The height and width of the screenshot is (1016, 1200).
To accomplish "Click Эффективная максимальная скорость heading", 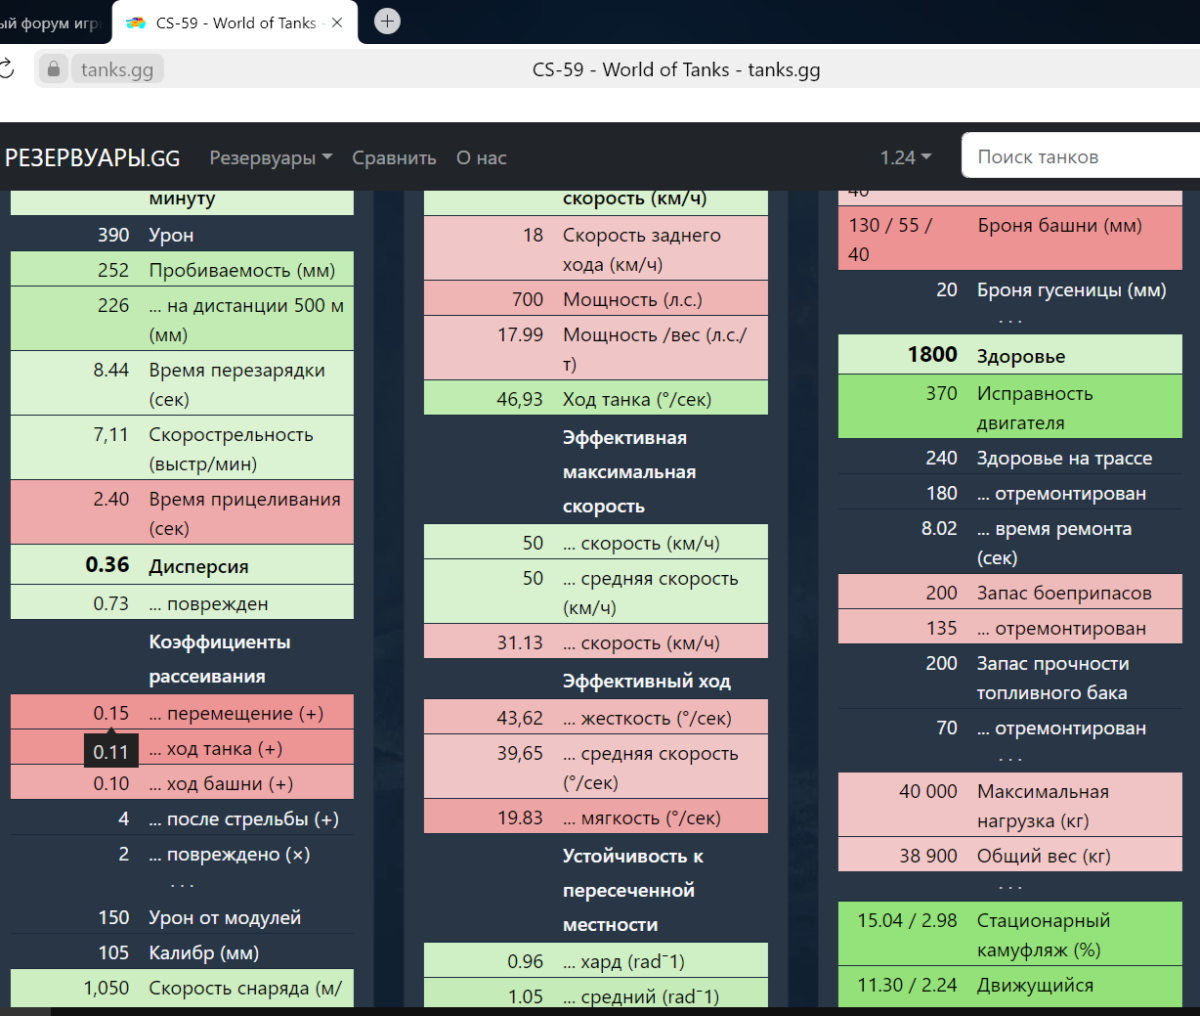I will pyautogui.click(x=629, y=472).
